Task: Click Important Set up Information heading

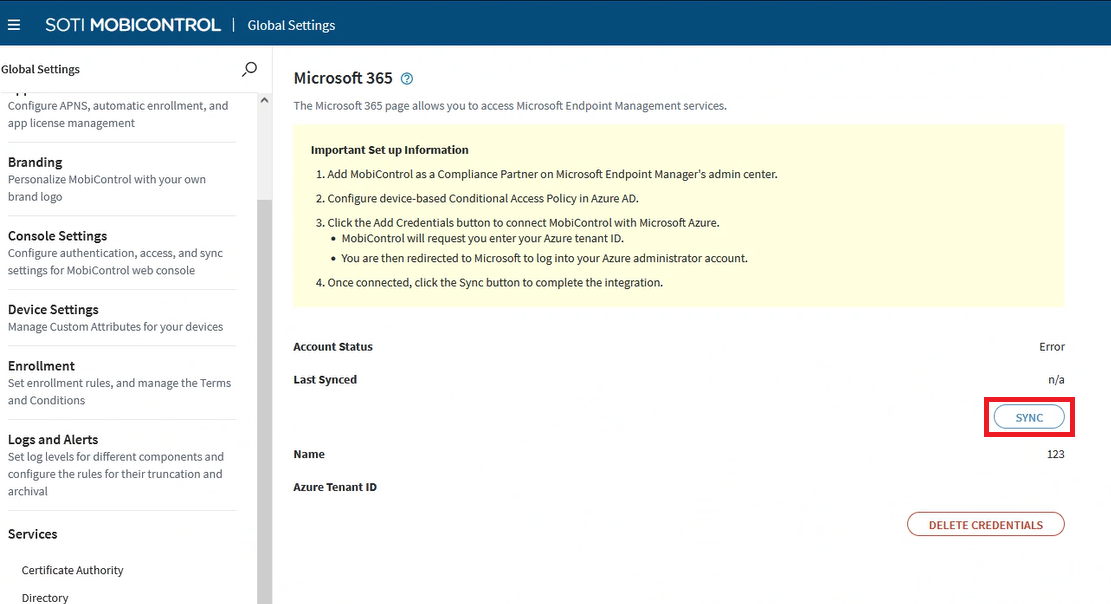Action: pos(390,150)
